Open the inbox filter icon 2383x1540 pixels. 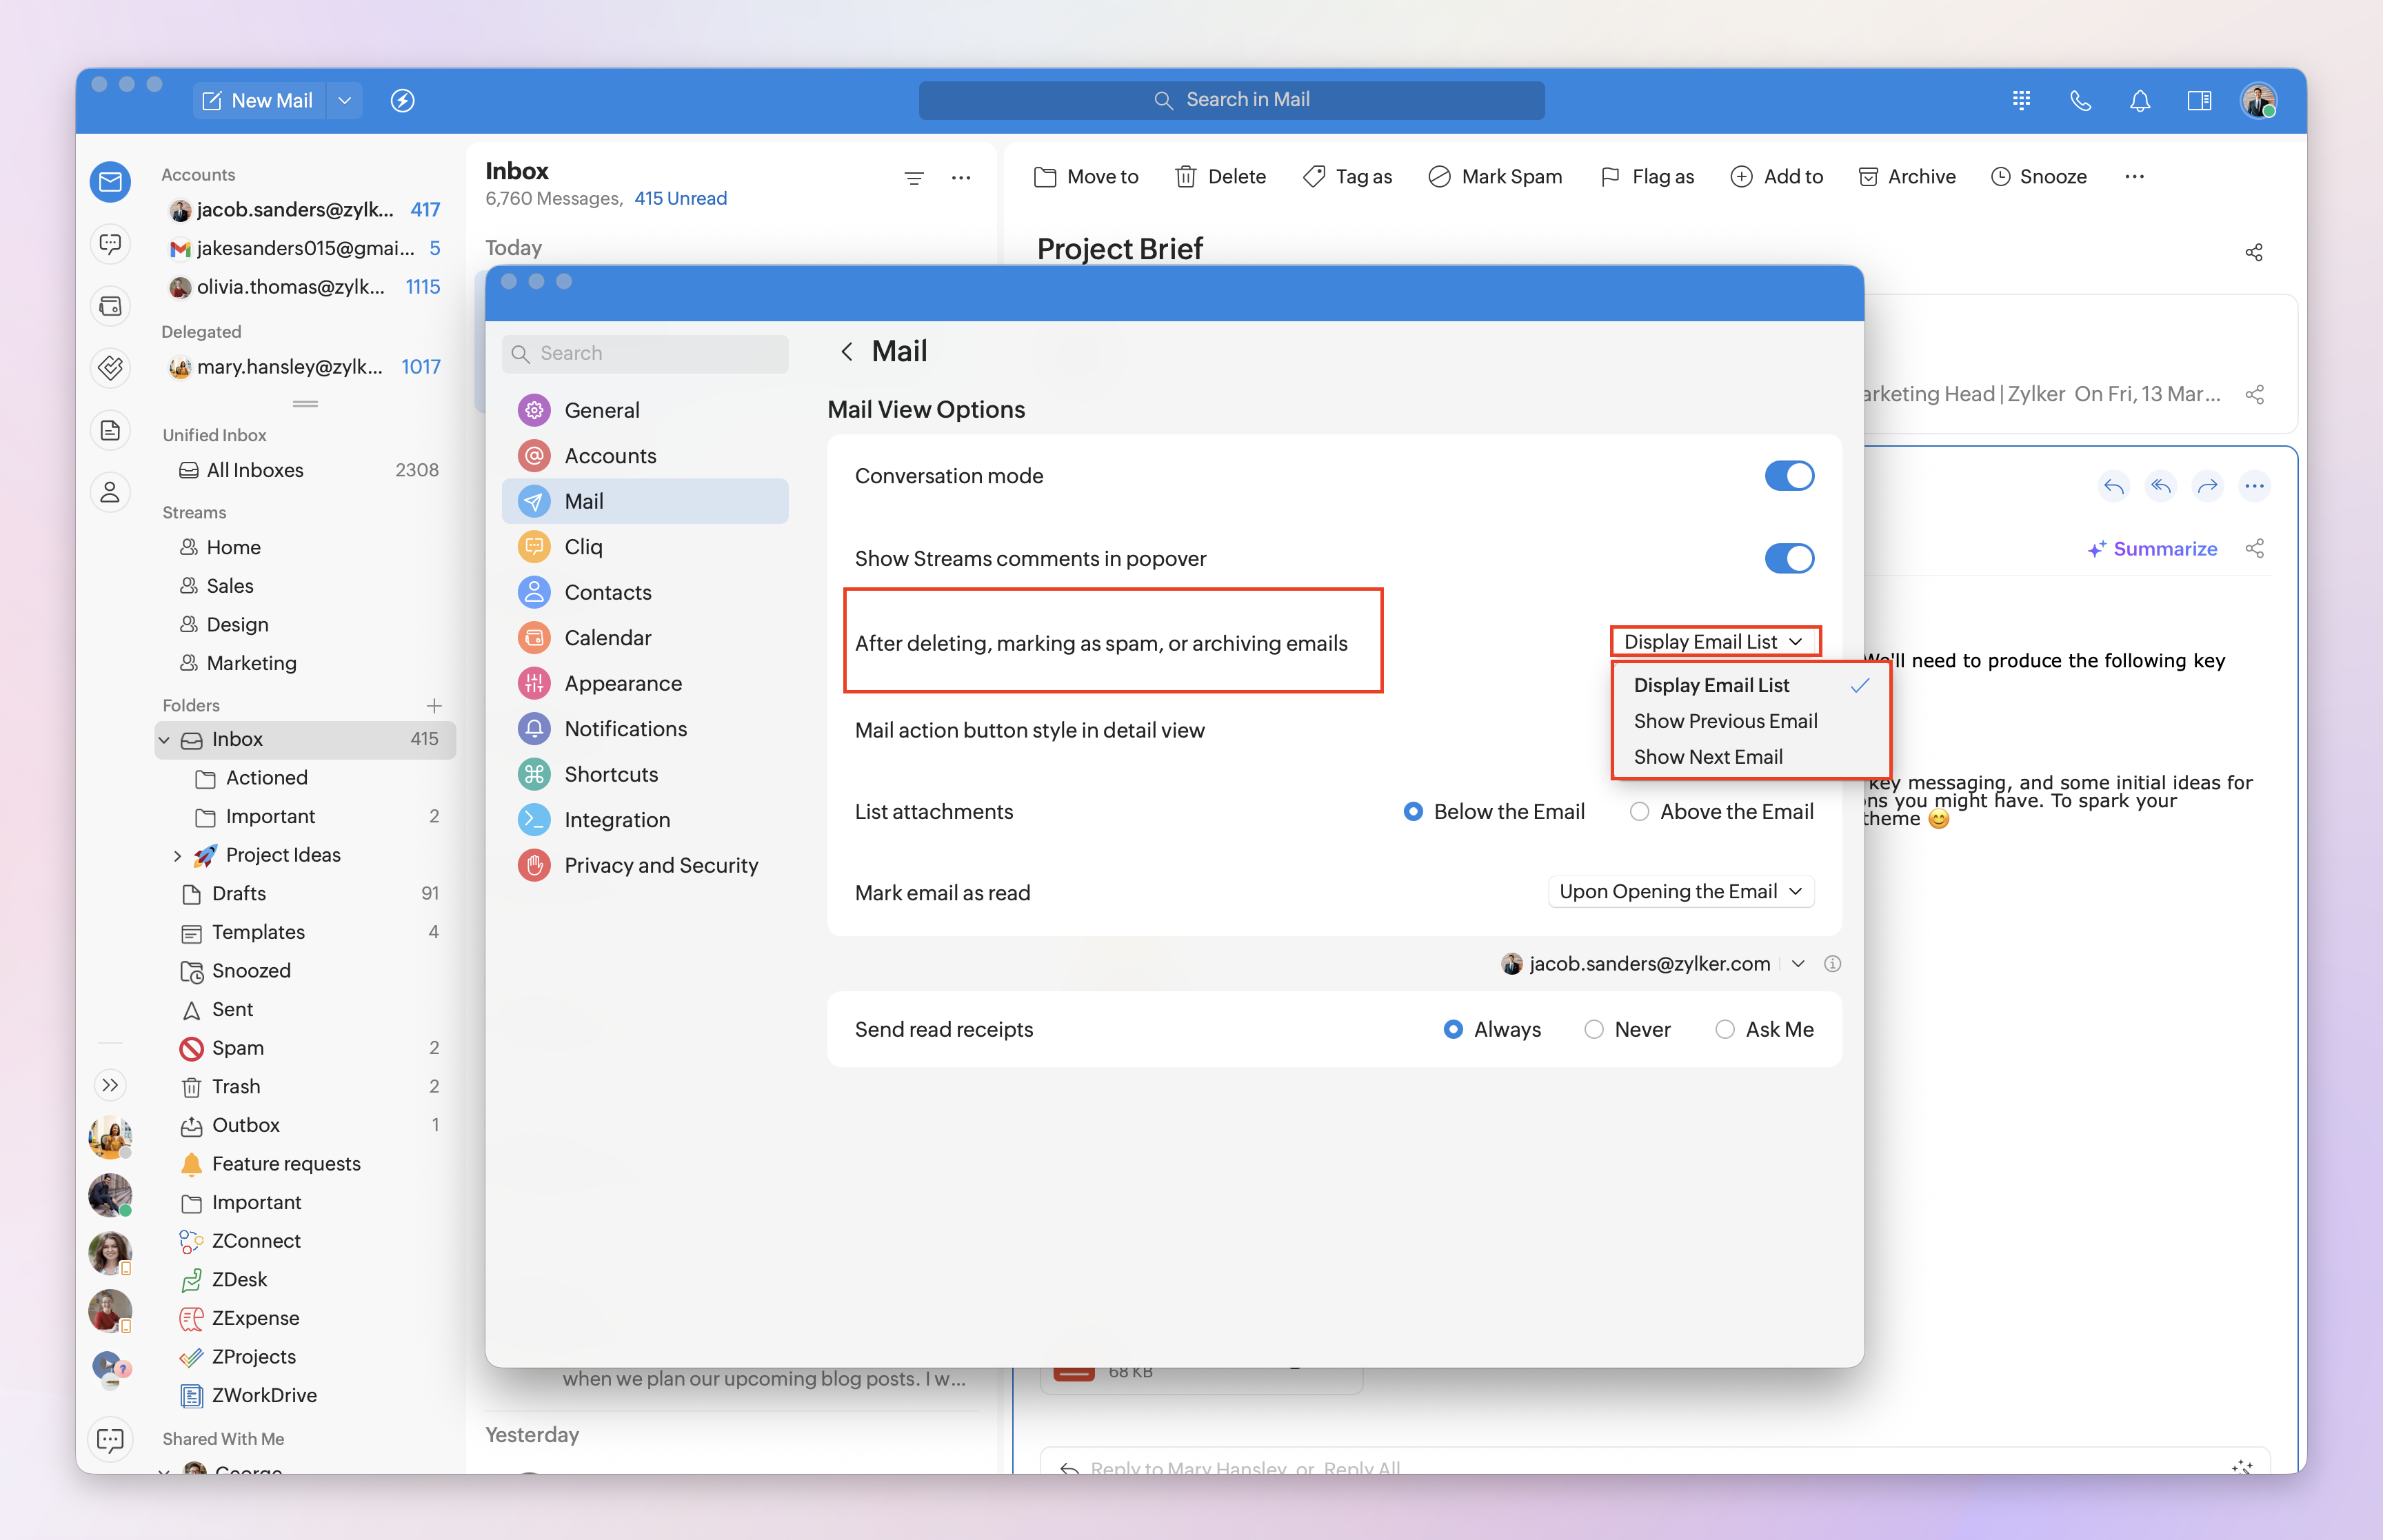tap(913, 178)
